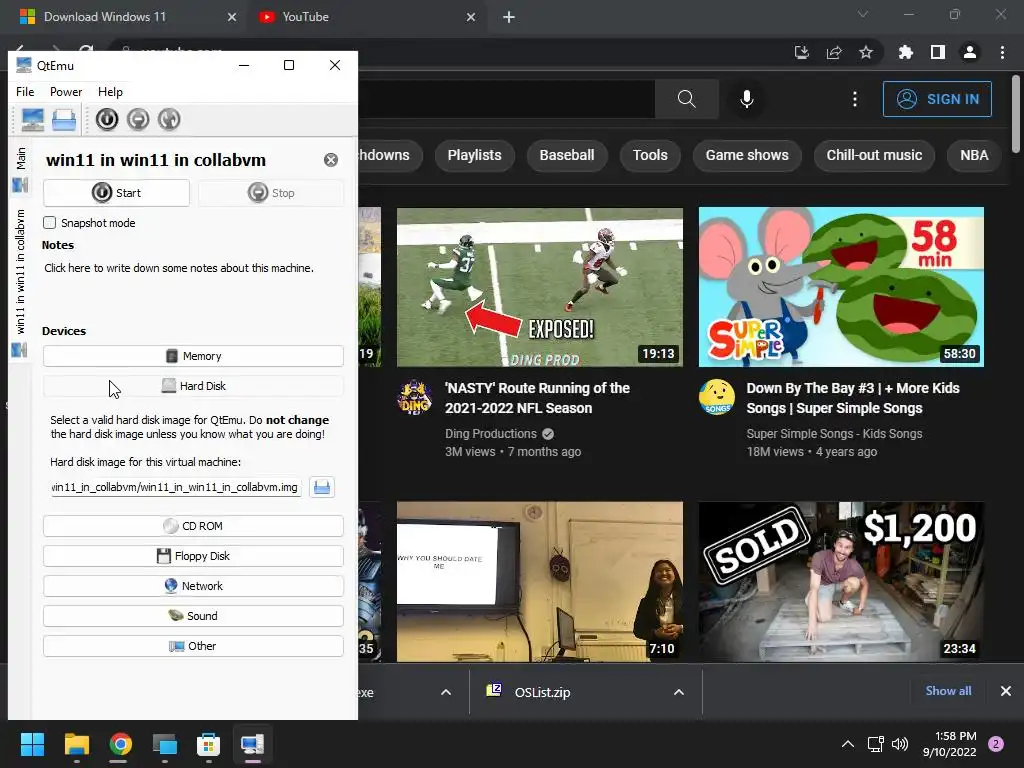This screenshot has height=768, width=1024.
Task: Click the open machine disk icon in QtEmu toolbar
Action: point(64,120)
